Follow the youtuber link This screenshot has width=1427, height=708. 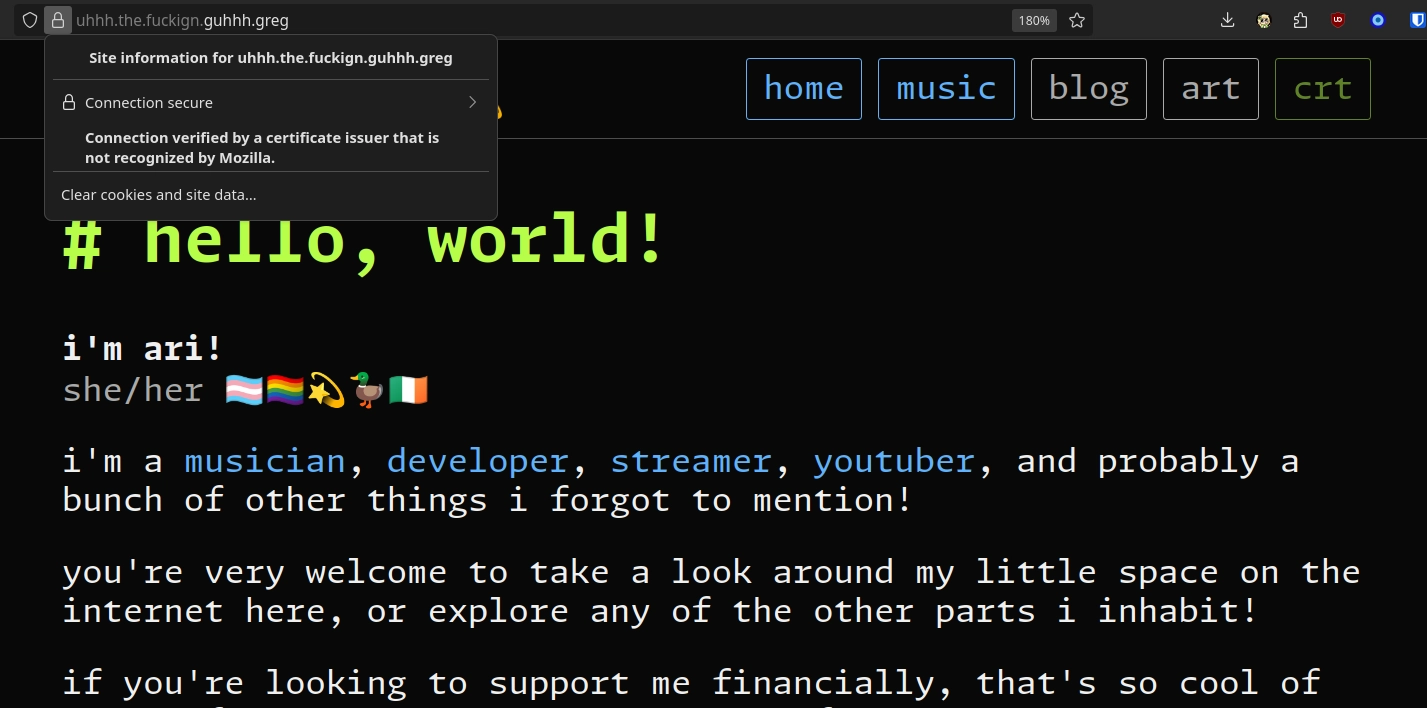tap(894, 461)
